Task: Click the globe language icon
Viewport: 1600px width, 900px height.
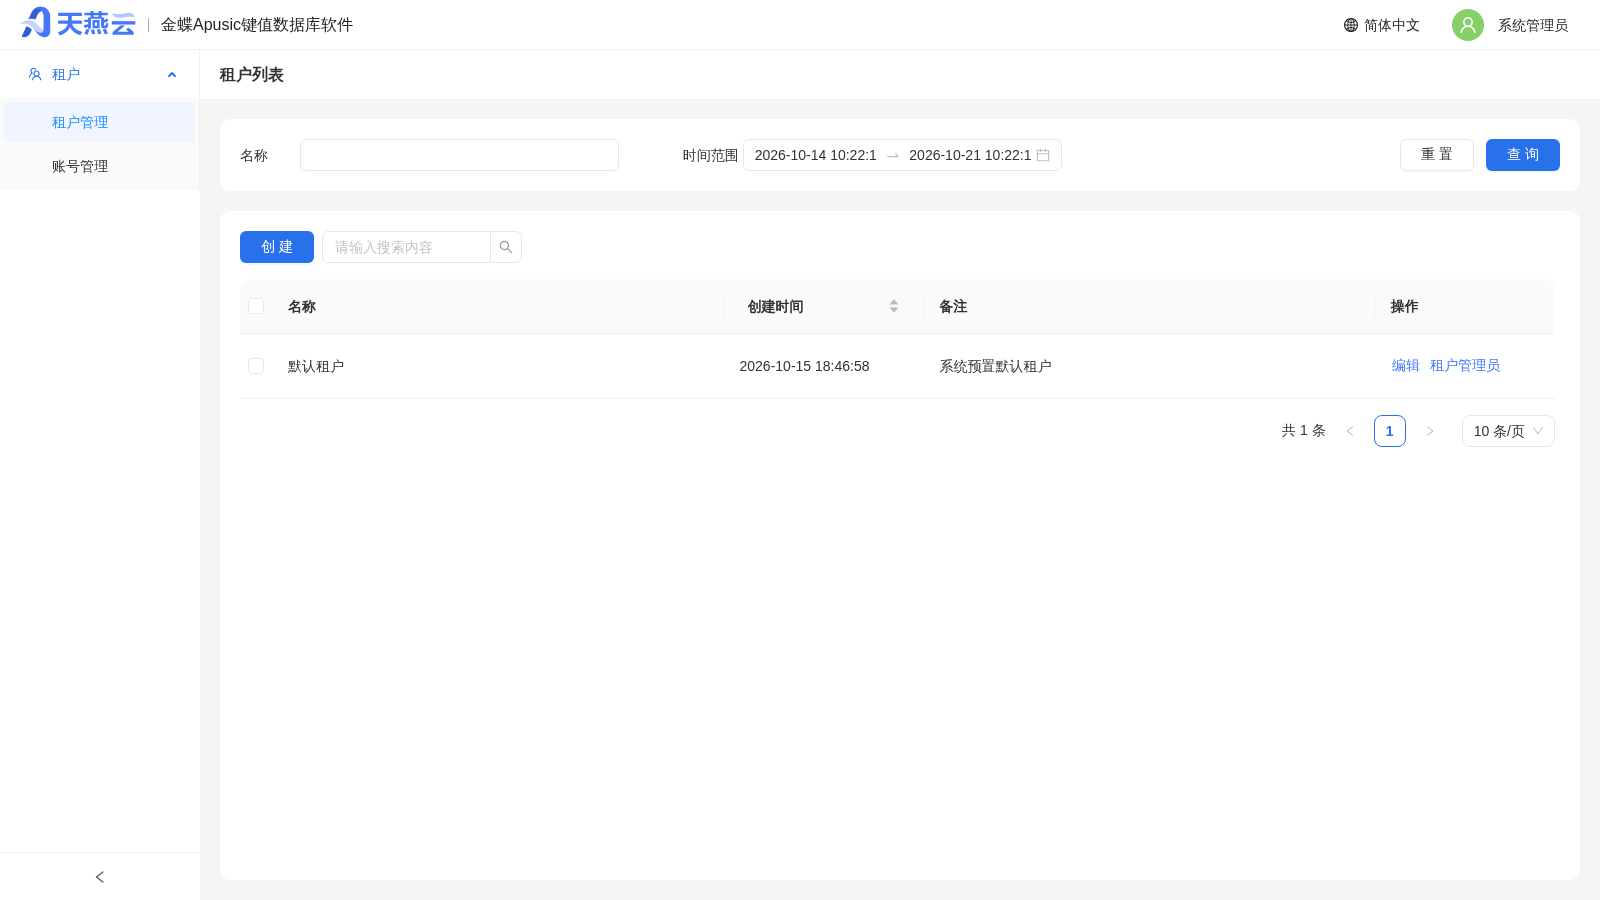Action: point(1351,25)
